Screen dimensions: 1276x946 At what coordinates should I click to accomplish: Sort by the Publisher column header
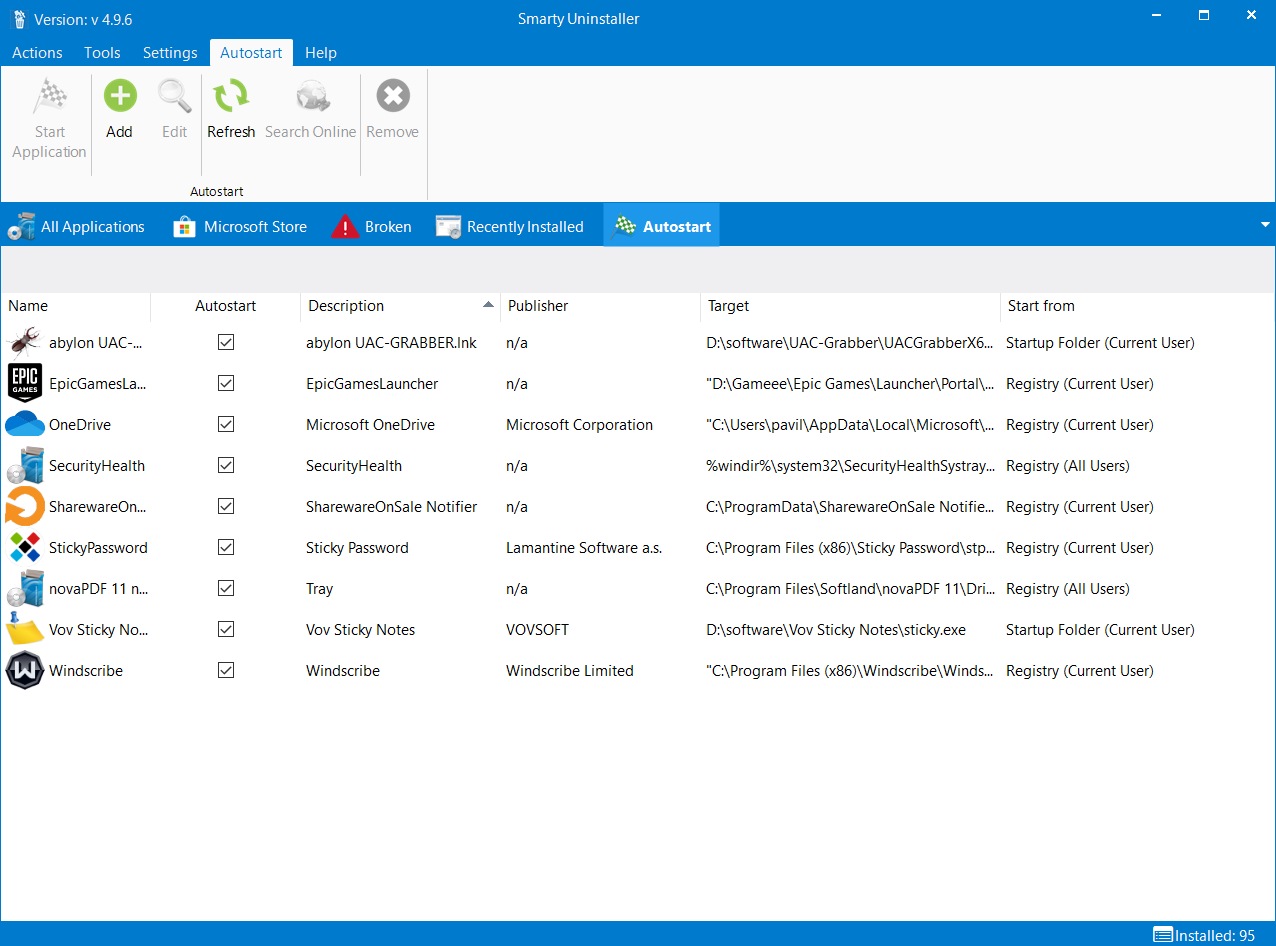[600, 306]
